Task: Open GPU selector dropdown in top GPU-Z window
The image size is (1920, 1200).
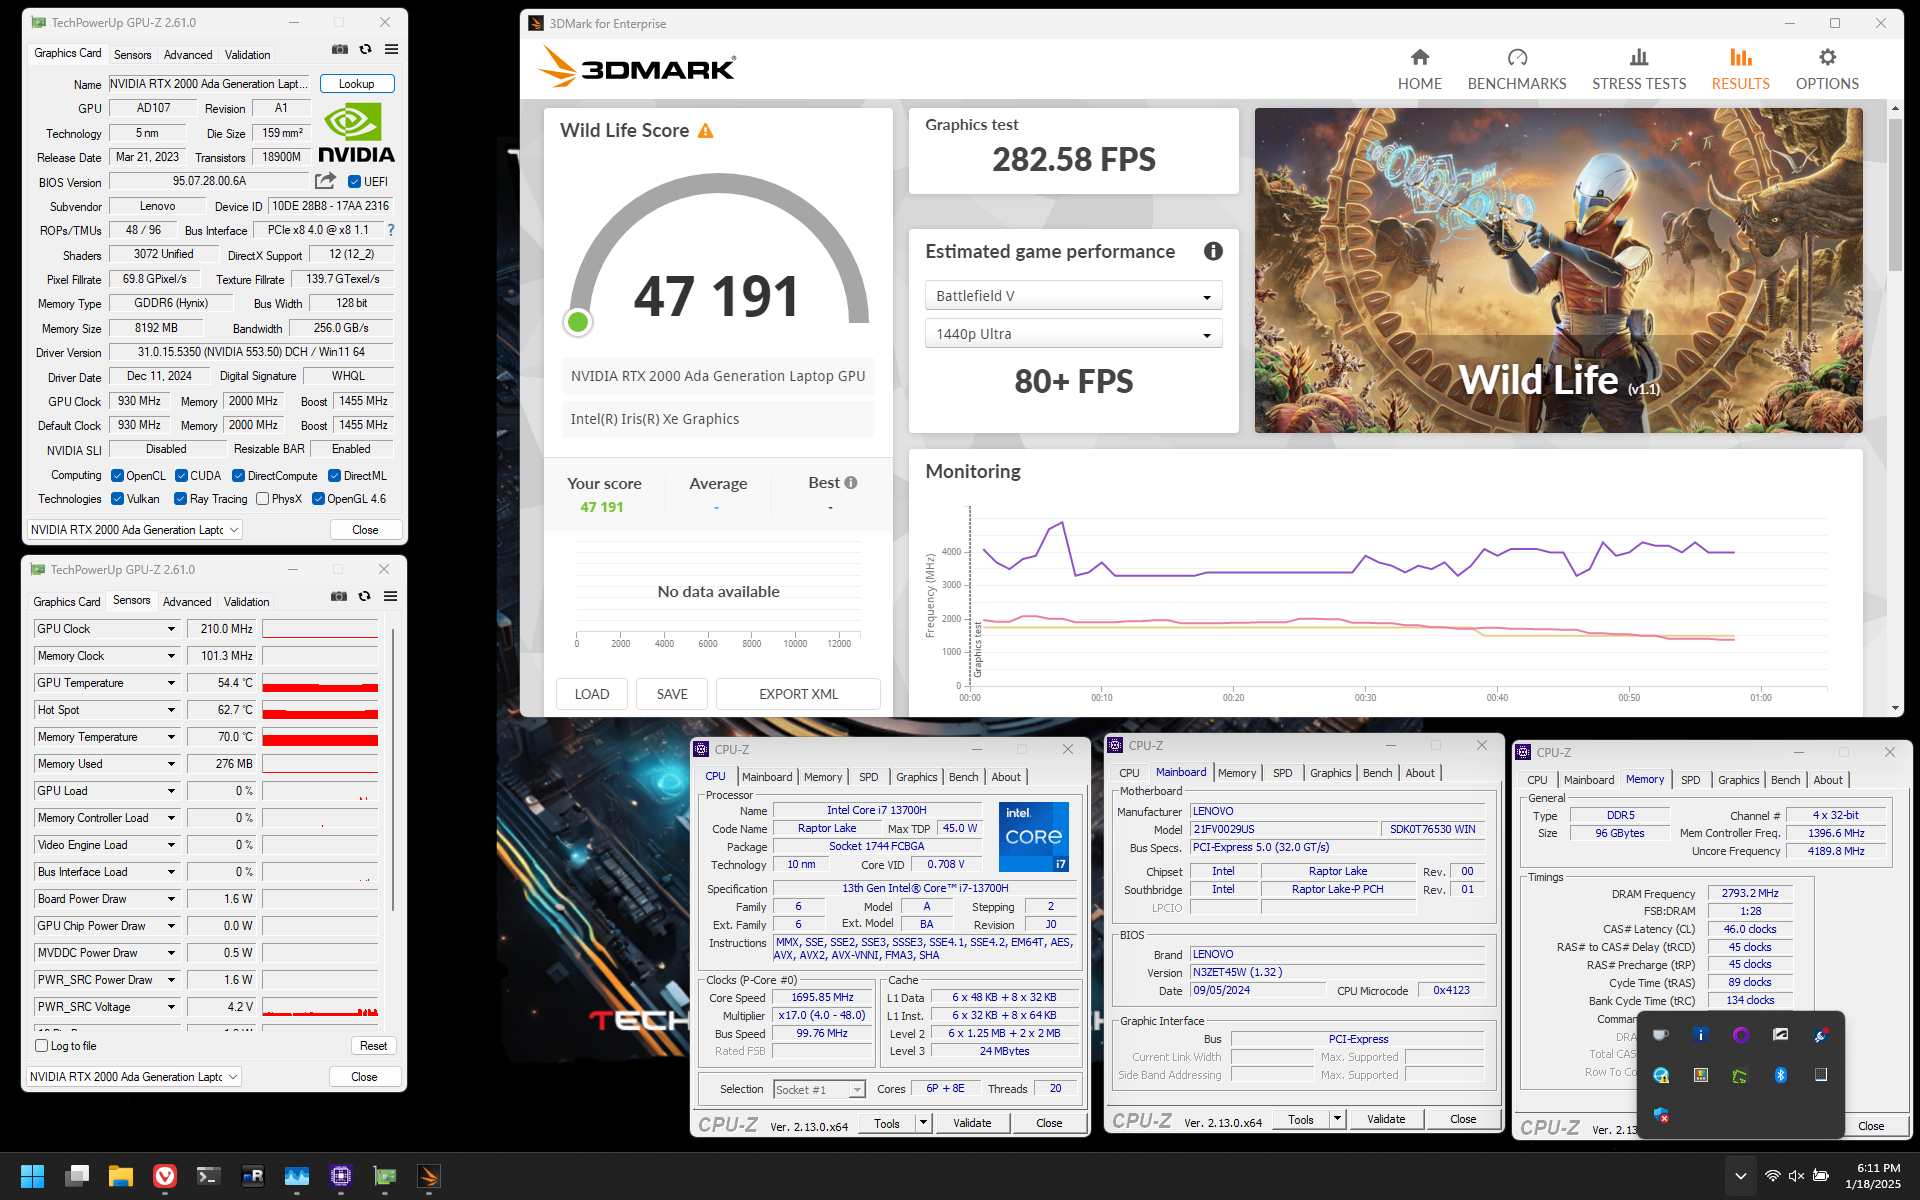Action: (x=134, y=530)
